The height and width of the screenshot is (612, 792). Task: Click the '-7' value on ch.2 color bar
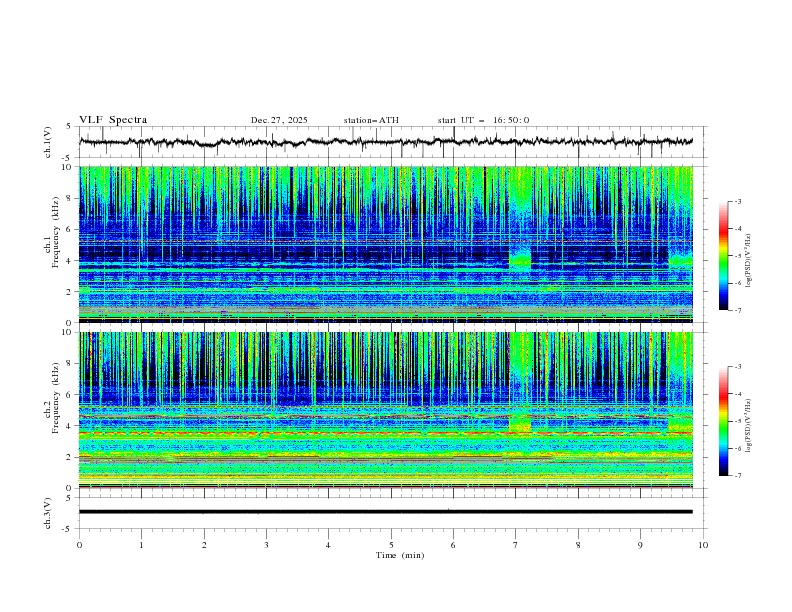(x=737, y=476)
